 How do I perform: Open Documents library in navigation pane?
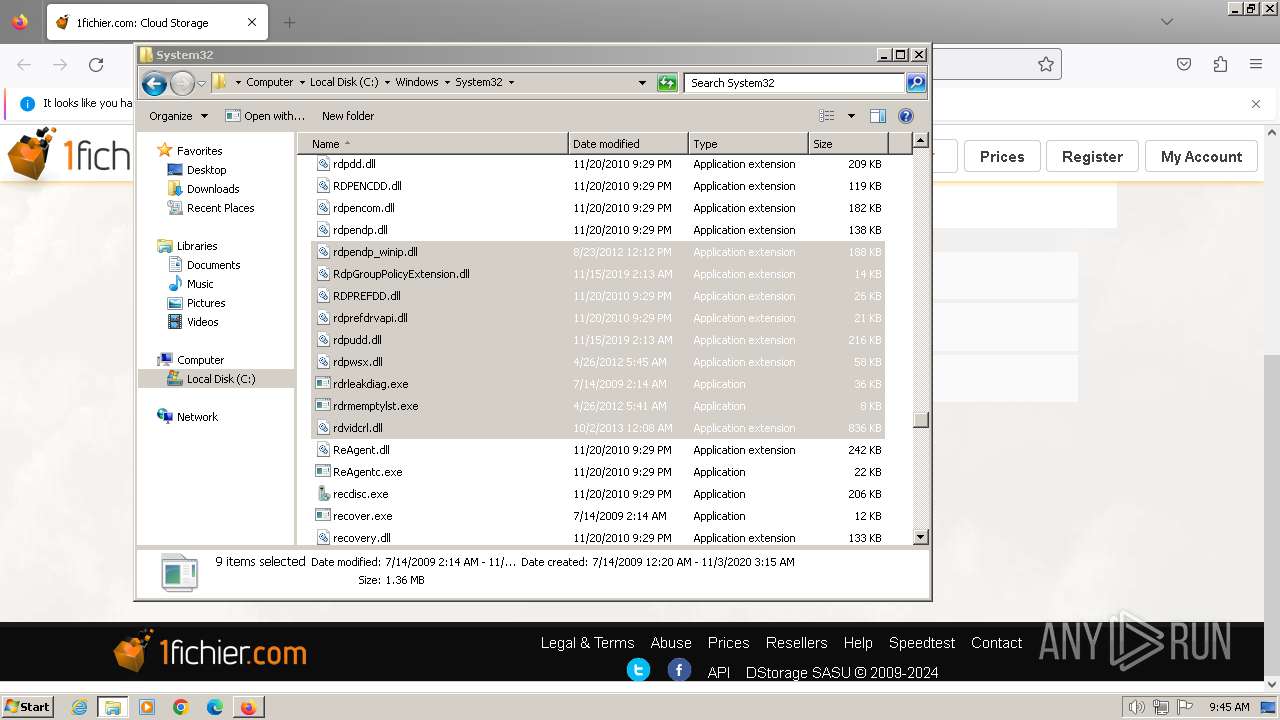coord(213,265)
